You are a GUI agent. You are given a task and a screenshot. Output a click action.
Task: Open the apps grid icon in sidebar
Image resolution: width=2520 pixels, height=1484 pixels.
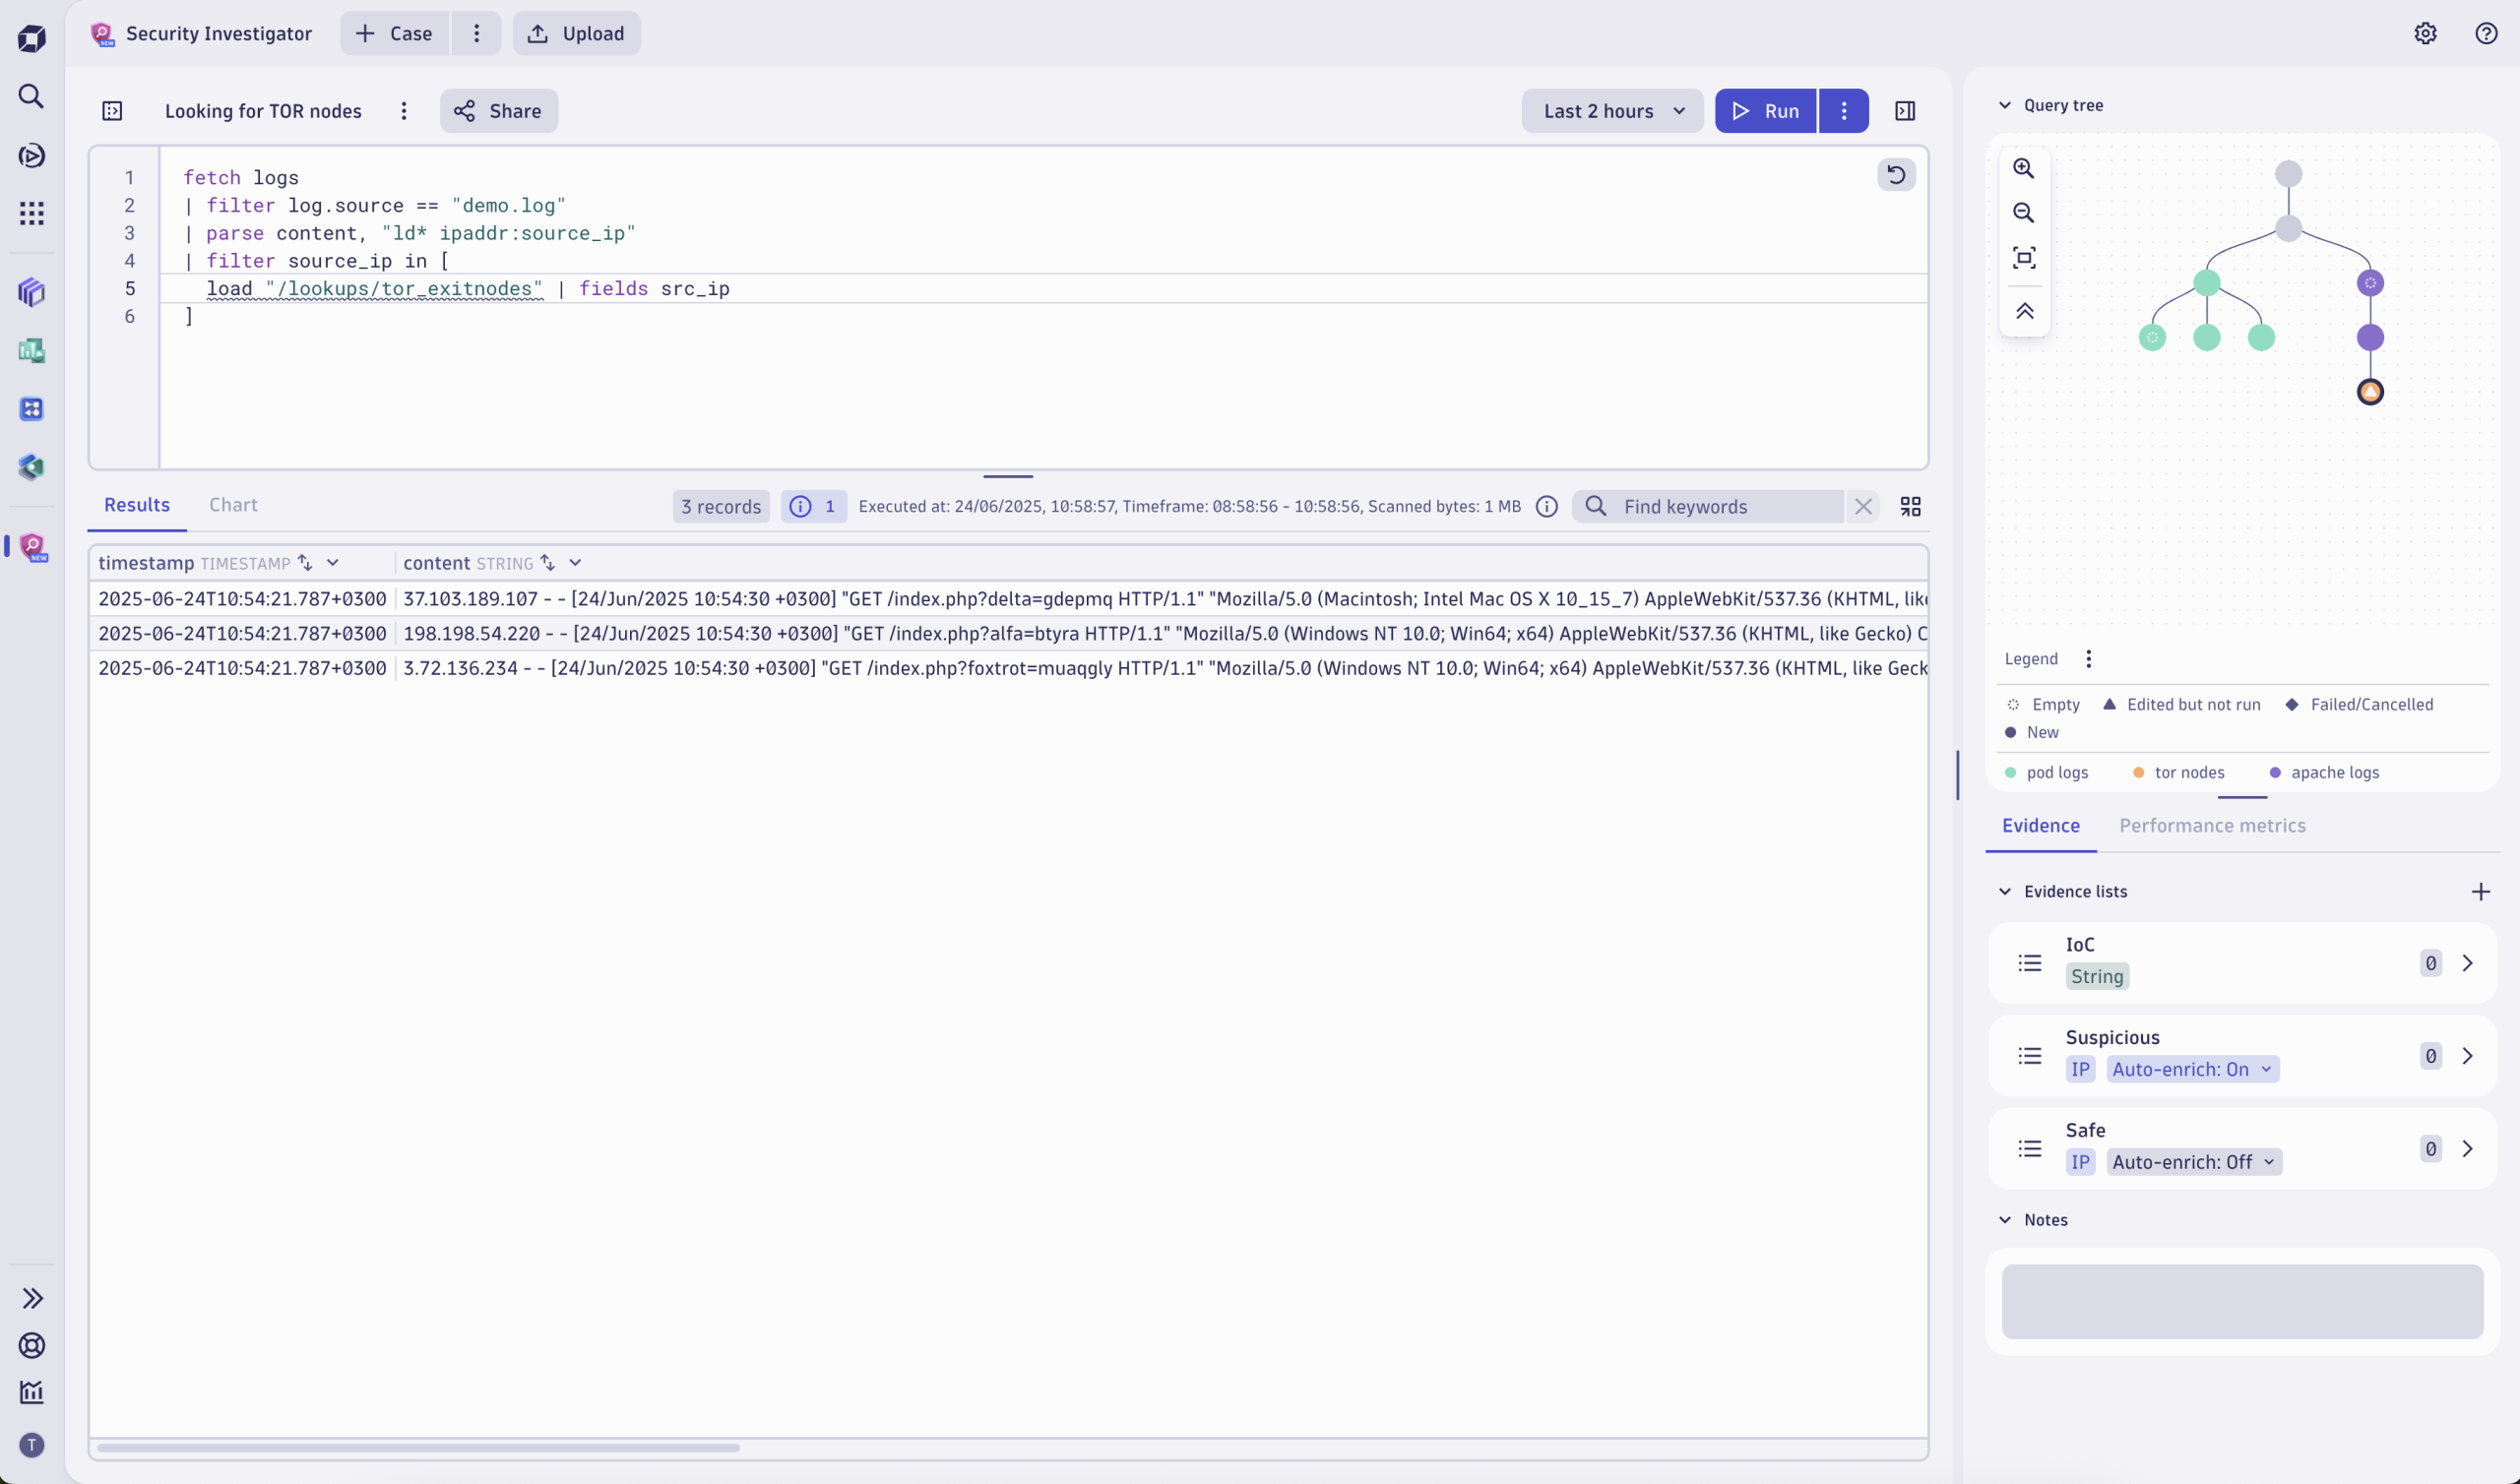pos(31,213)
